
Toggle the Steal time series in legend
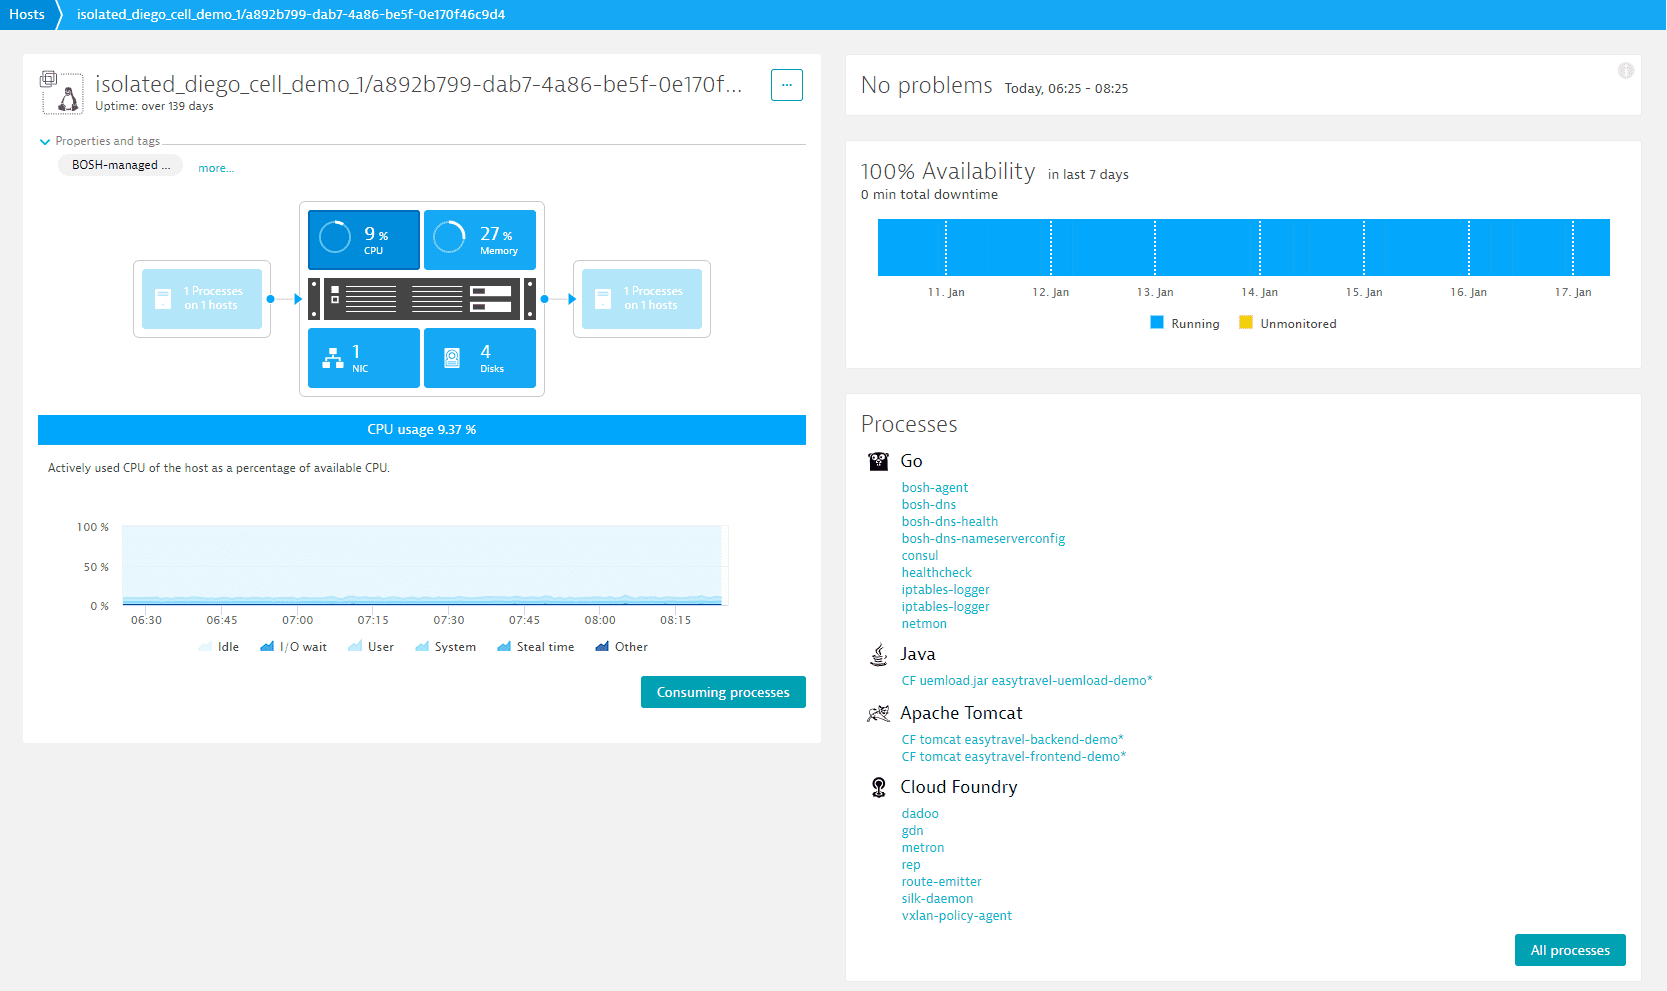(536, 647)
